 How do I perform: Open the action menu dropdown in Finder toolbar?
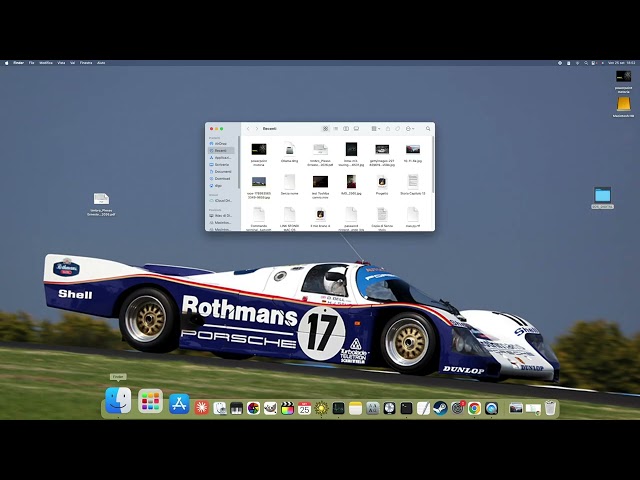410,129
